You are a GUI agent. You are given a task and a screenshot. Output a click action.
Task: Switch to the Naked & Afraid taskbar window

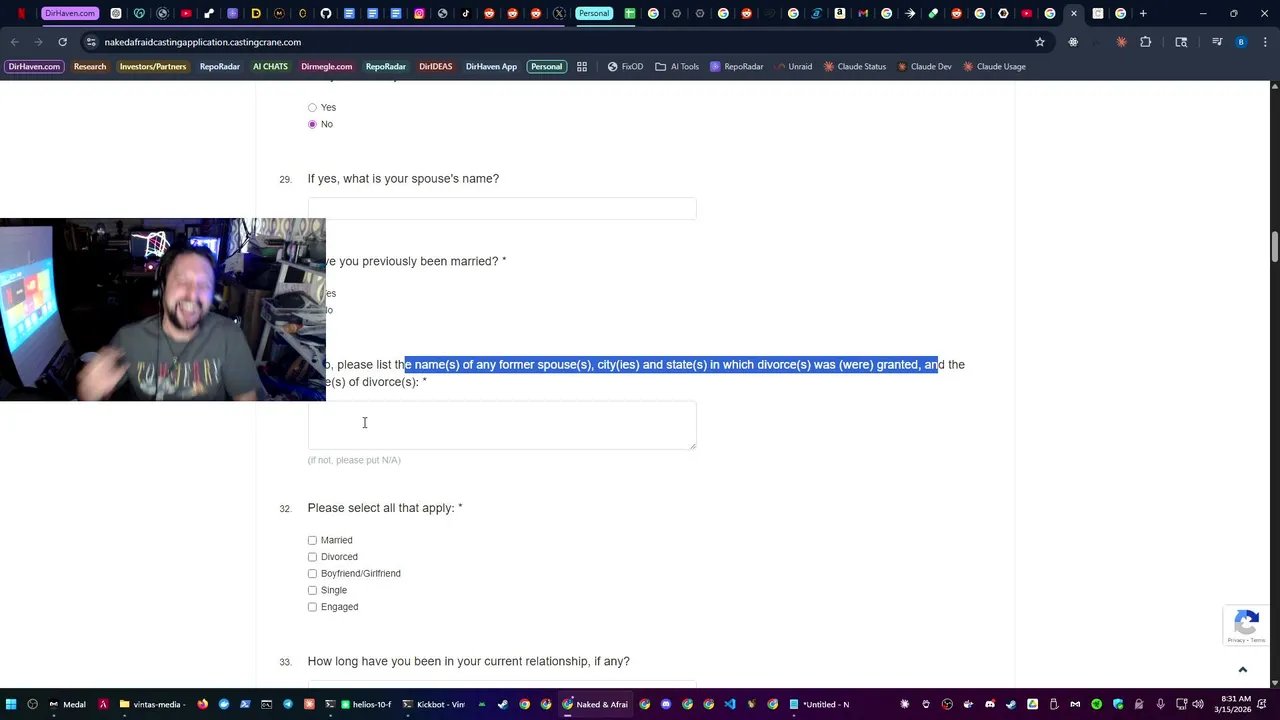pyautogui.click(x=594, y=704)
